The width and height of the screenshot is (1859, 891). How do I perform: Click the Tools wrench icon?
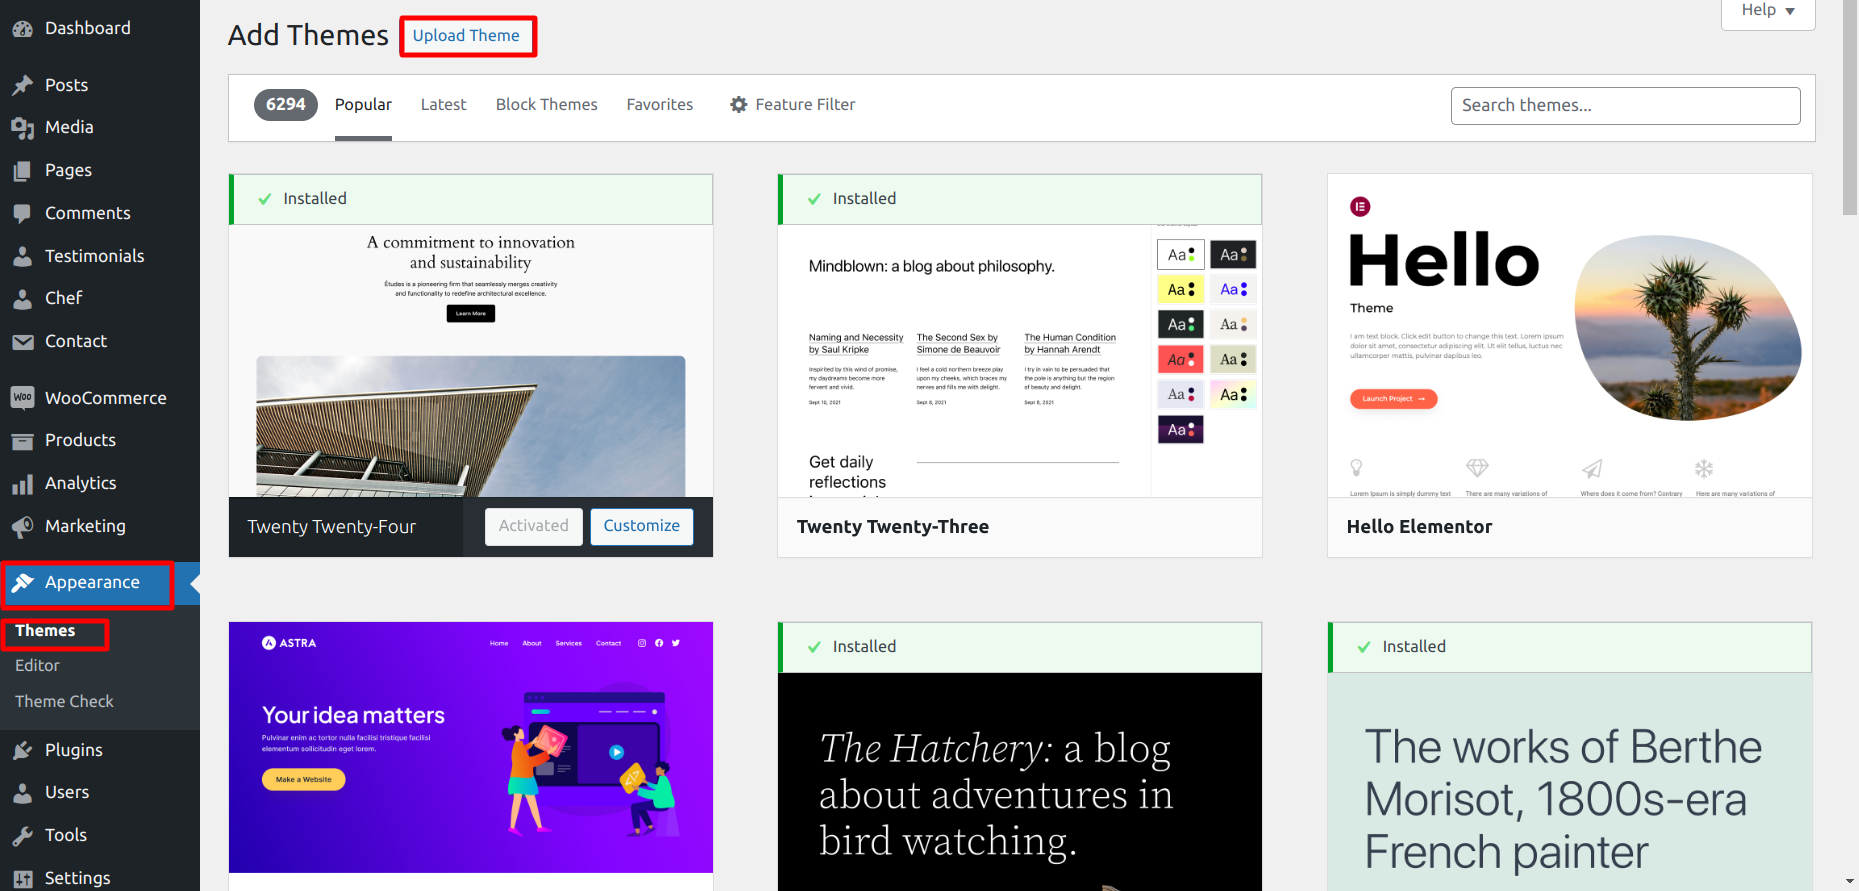[22, 836]
